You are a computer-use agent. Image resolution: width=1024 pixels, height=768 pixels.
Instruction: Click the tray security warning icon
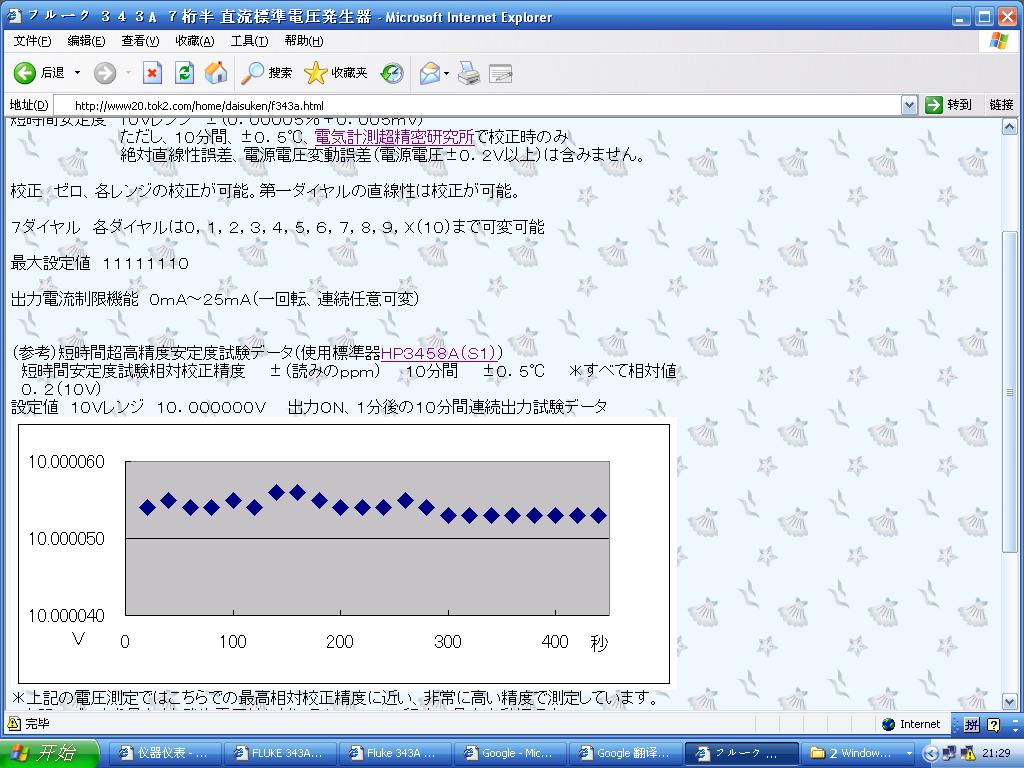coord(967,754)
